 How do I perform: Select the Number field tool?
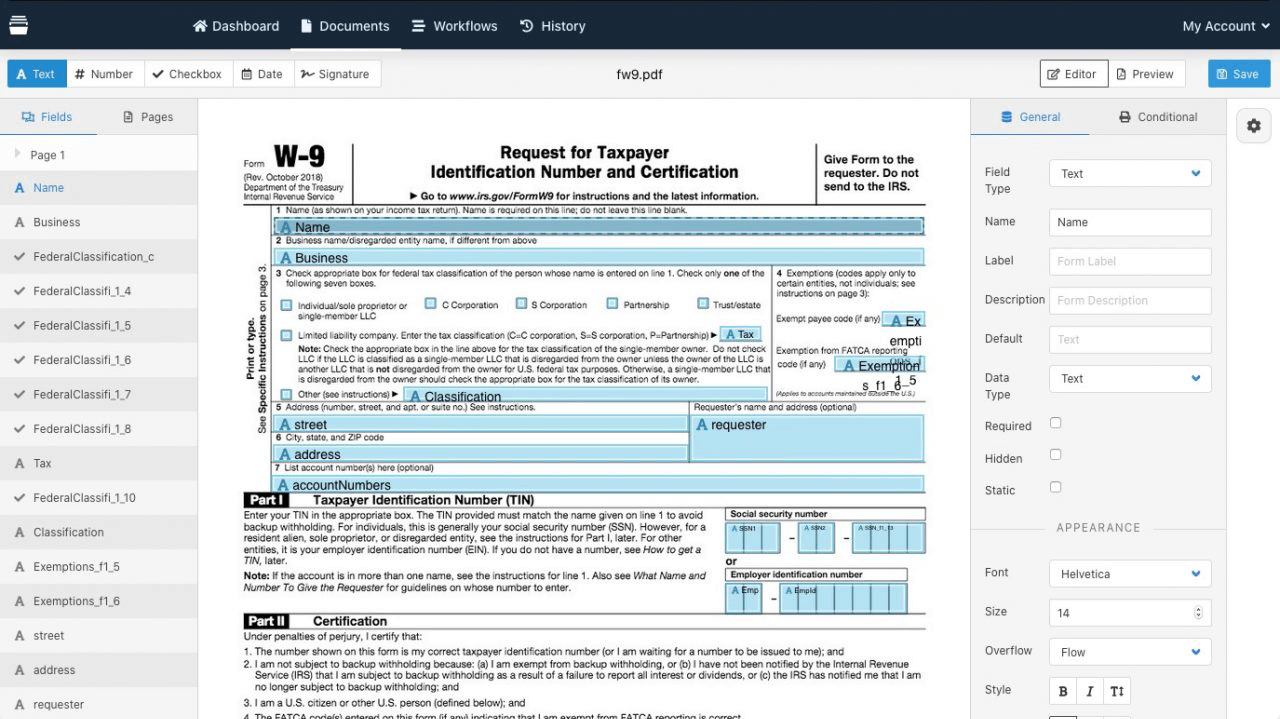[x=105, y=74]
